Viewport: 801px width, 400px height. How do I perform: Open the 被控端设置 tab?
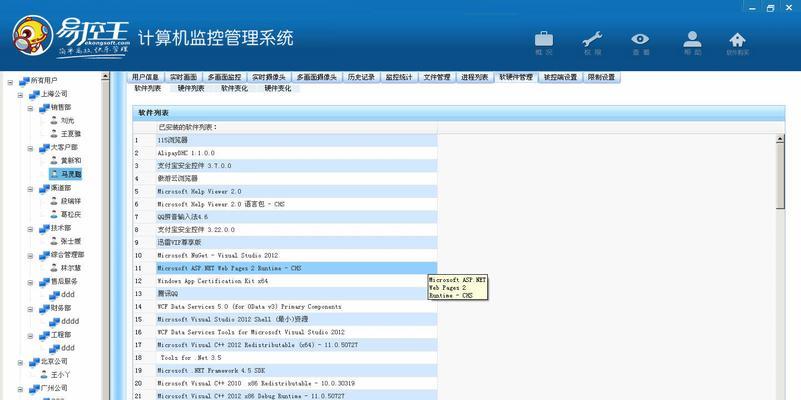(560, 77)
